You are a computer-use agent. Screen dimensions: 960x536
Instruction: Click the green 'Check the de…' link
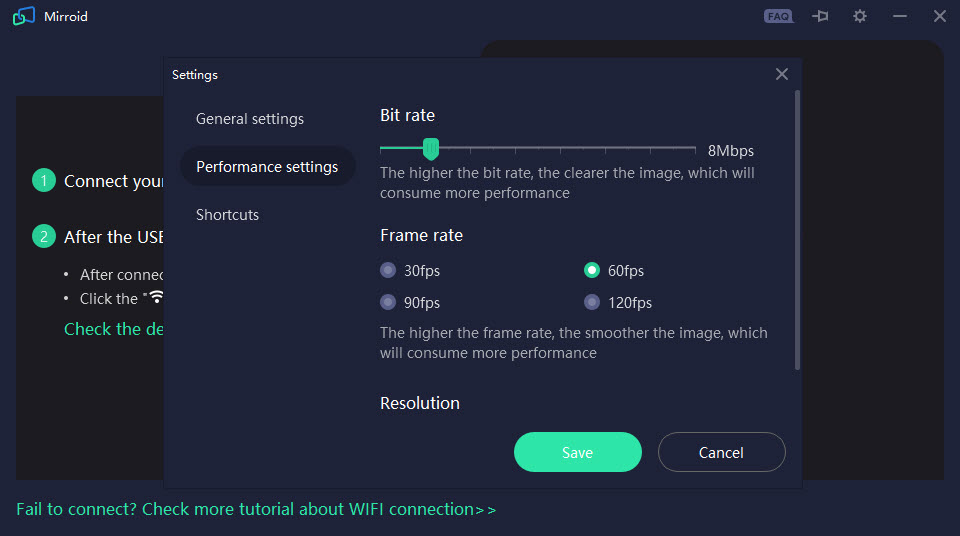coord(114,329)
